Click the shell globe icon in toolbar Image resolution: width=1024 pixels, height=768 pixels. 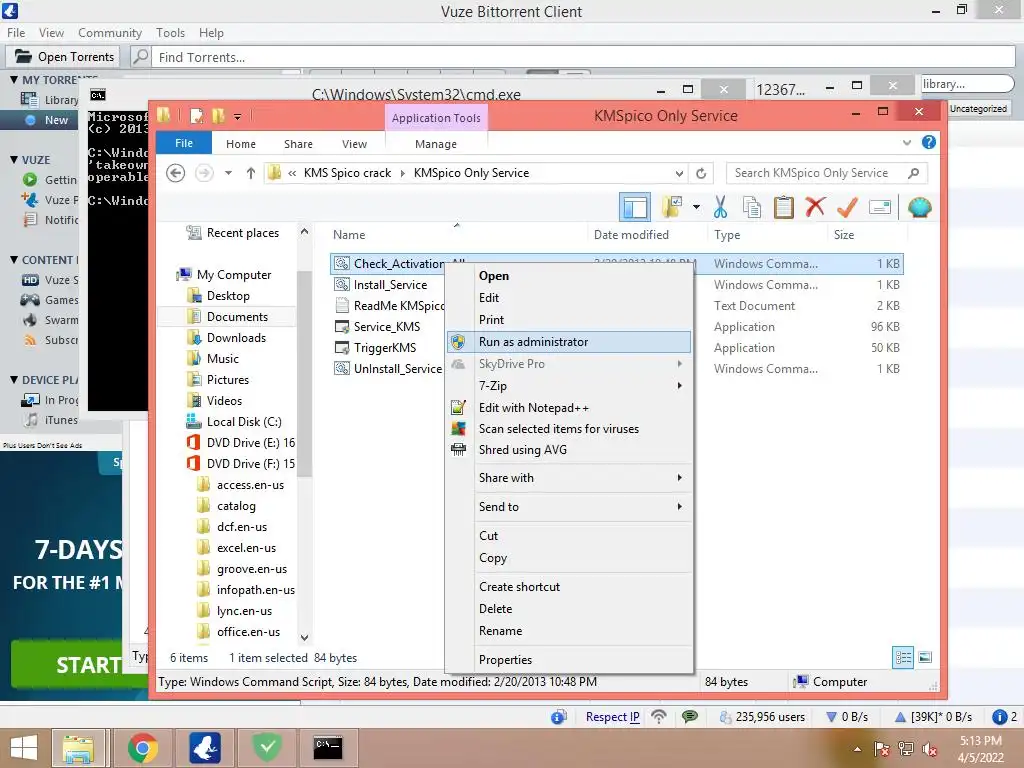(x=920, y=207)
